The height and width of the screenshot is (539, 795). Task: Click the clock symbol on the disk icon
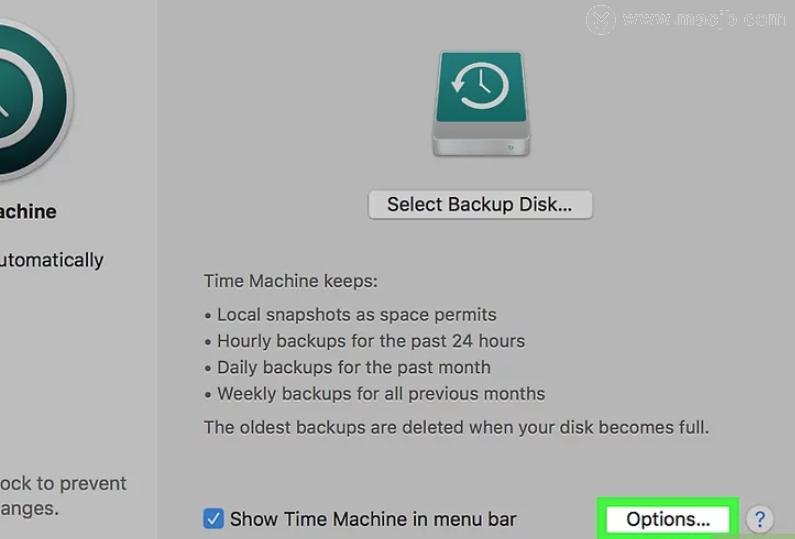(479, 85)
